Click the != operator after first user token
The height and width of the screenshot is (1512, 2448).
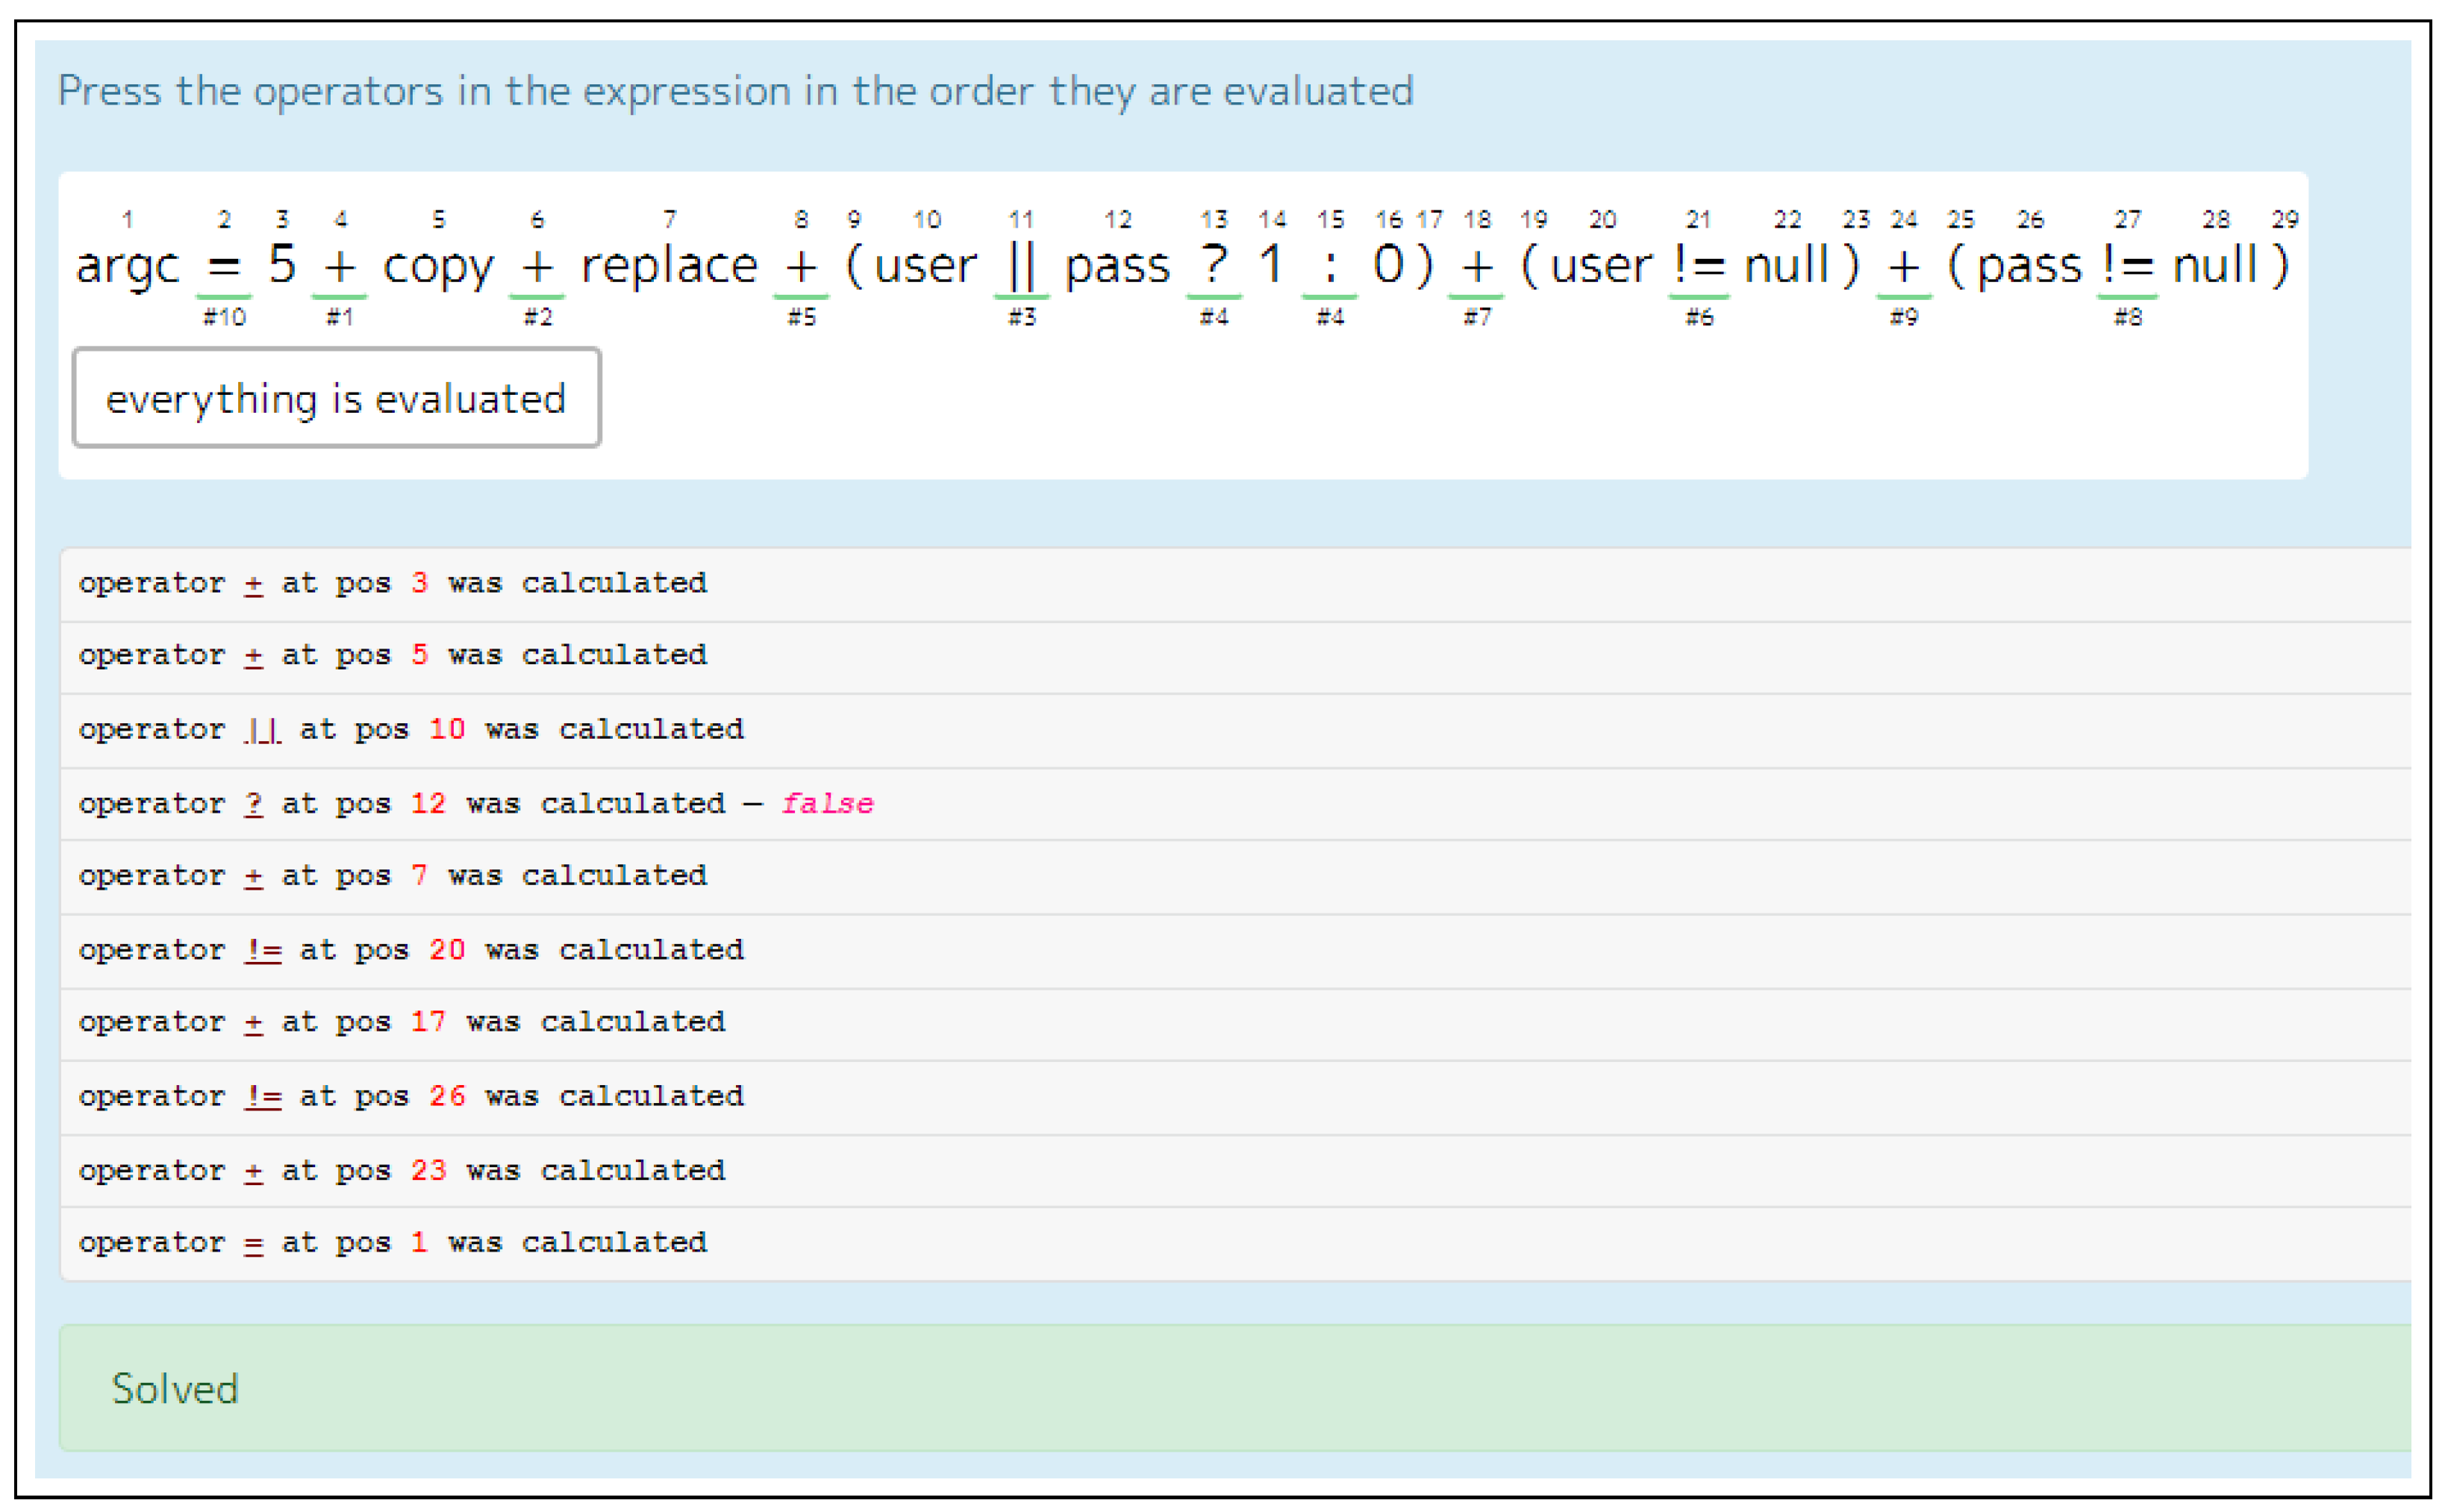[1699, 266]
